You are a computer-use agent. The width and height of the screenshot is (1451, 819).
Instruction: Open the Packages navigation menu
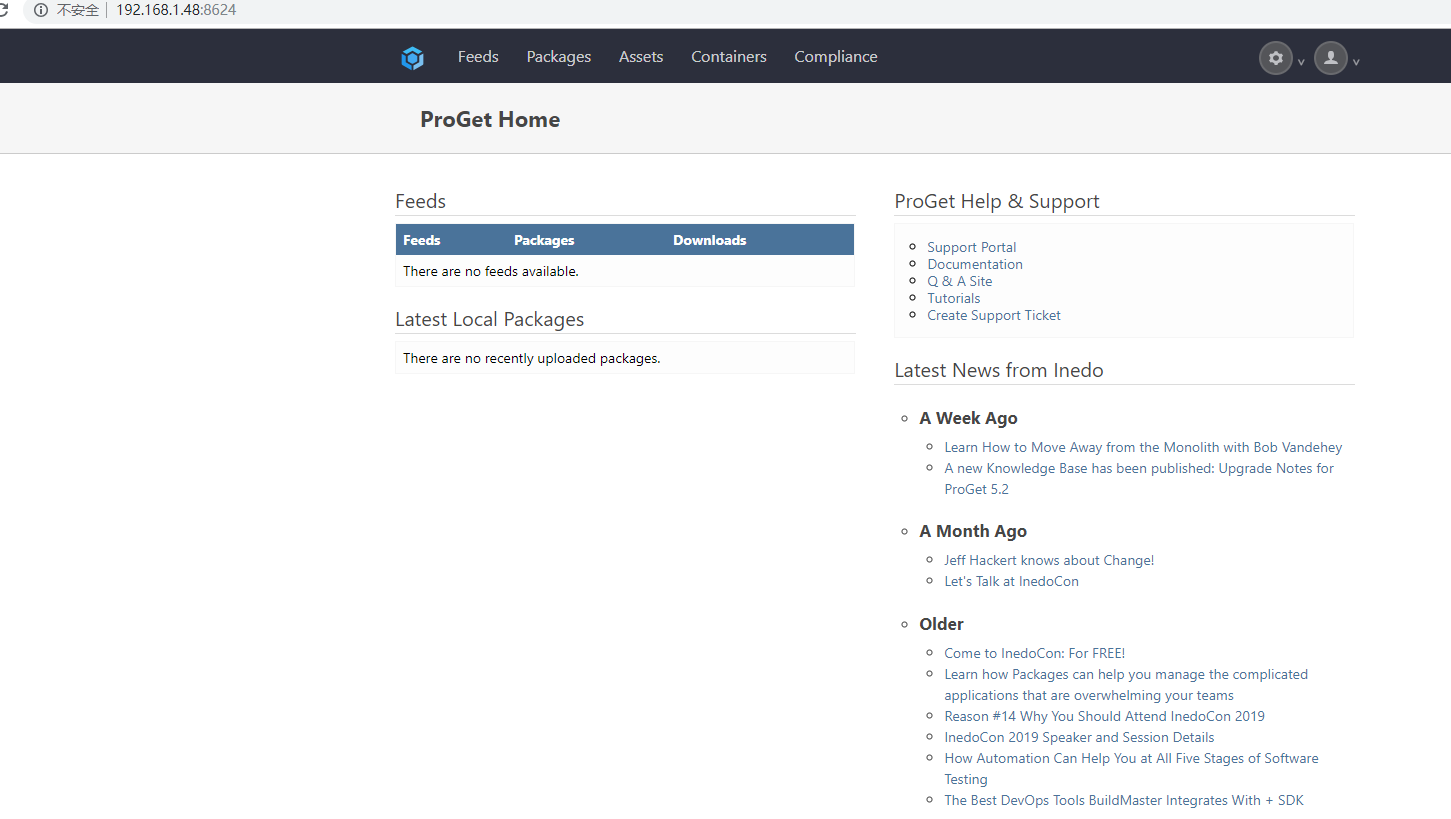[559, 57]
